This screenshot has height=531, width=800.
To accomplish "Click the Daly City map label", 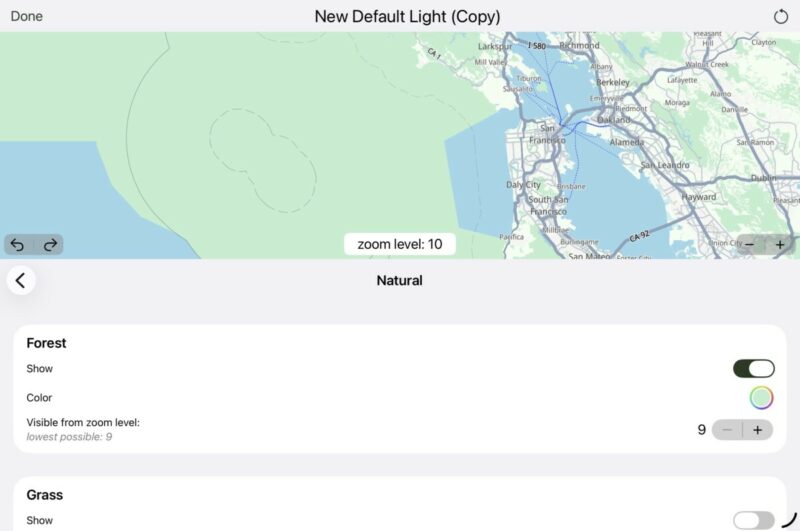I will click(523, 185).
